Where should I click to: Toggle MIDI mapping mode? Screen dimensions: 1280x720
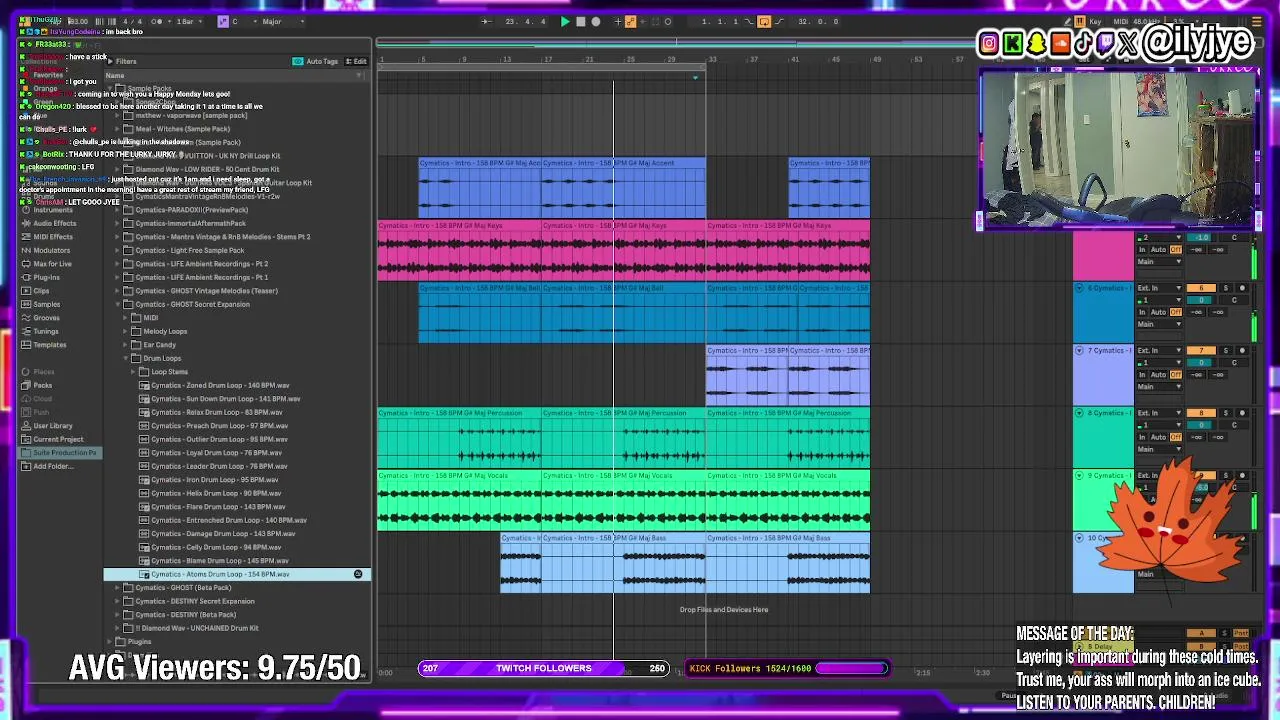[1123, 21]
